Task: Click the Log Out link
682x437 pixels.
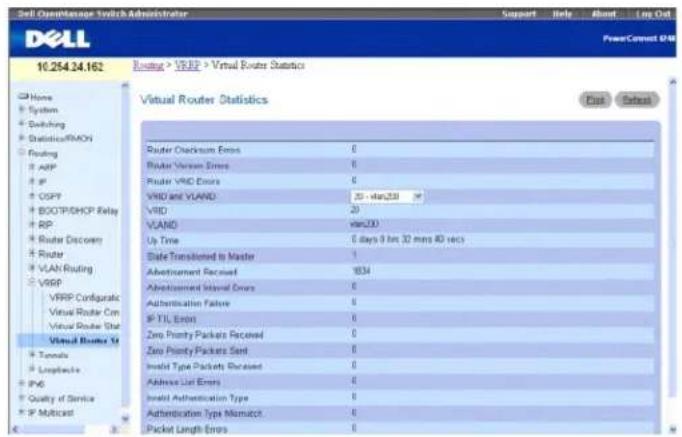Action: [653, 14]
